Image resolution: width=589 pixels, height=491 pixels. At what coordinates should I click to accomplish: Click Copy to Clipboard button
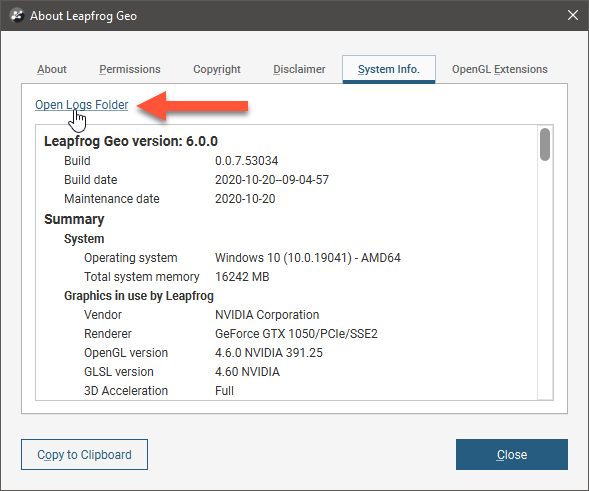point(85,455)
